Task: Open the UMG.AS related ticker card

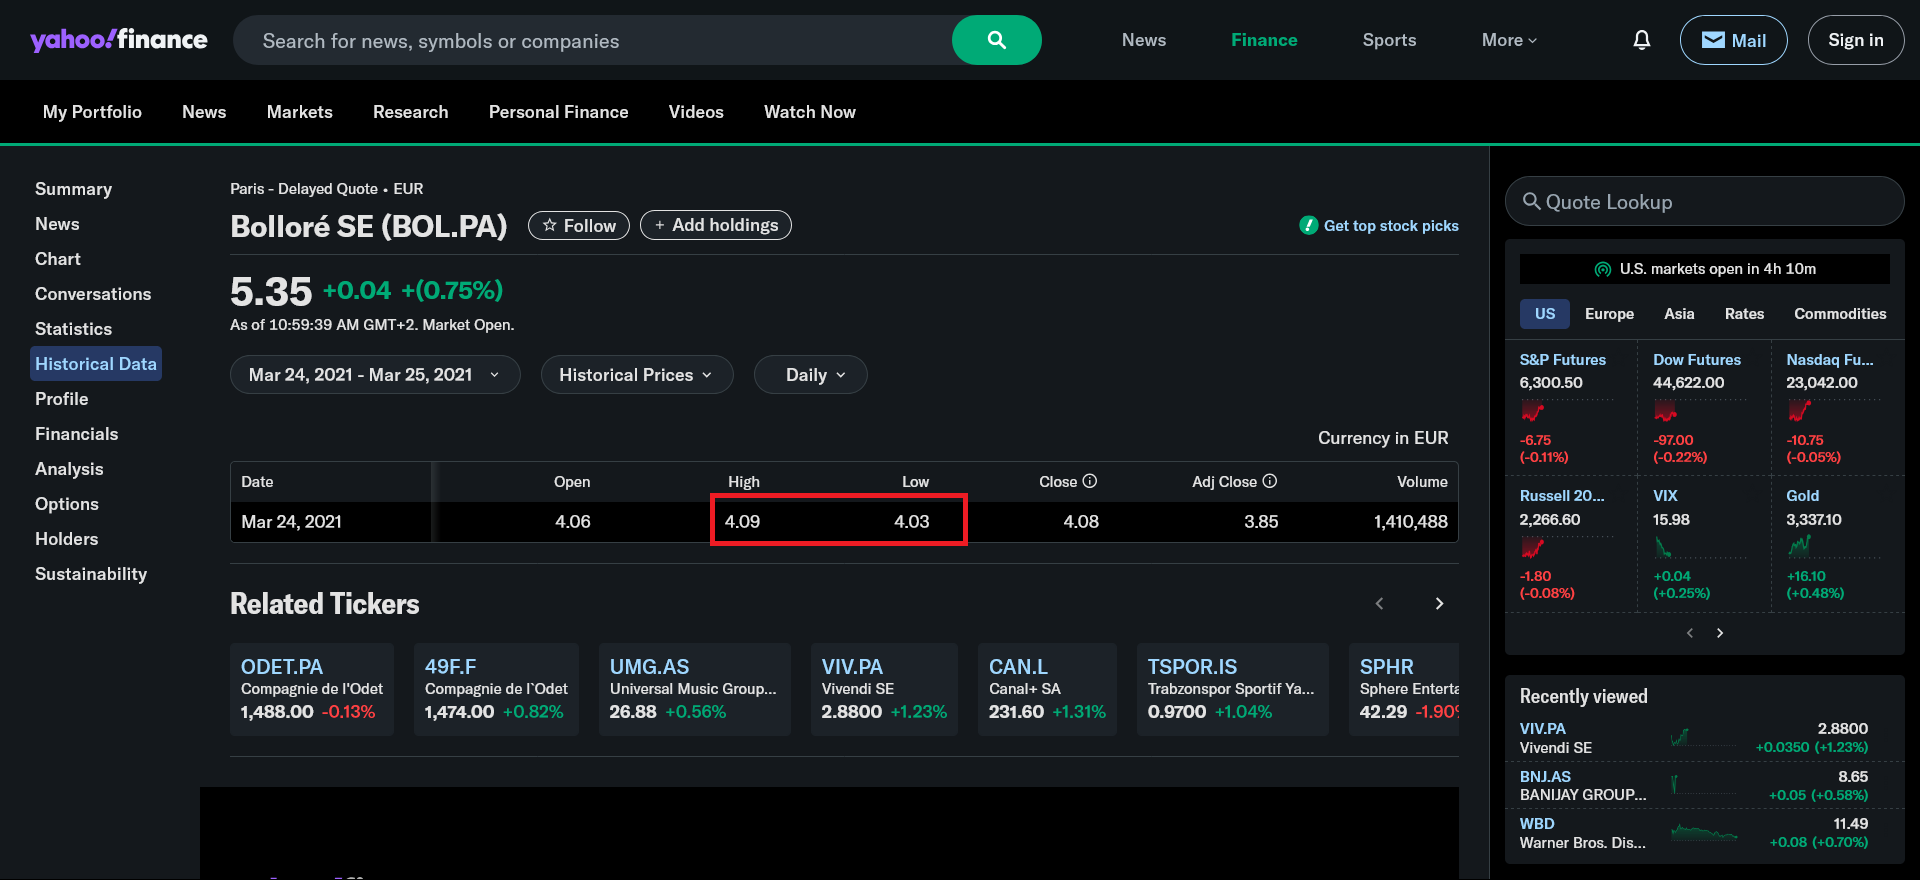Action: (694, 689)
